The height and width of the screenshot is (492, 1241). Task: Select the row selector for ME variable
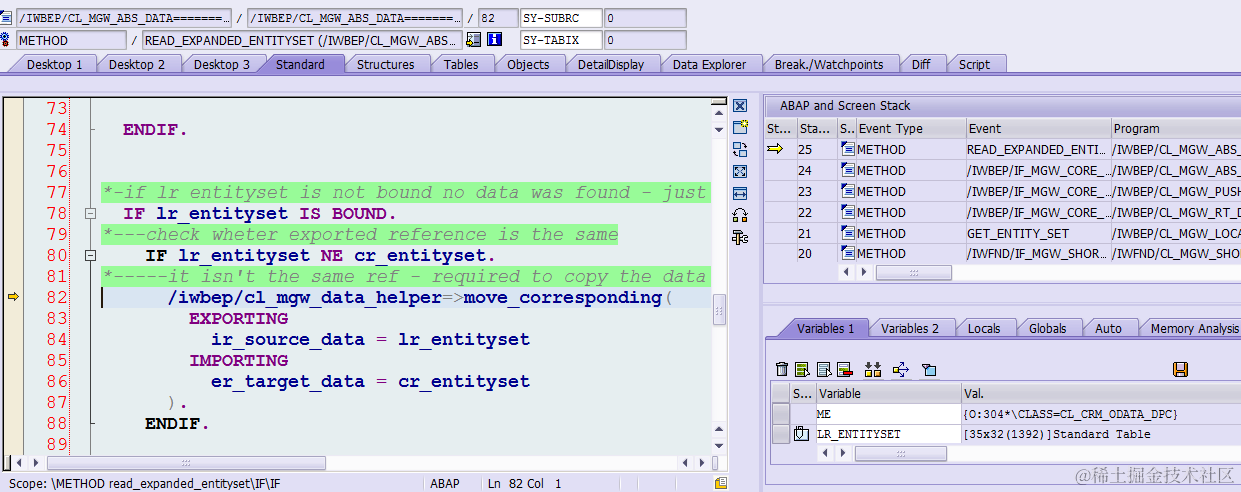tap(780, 414)
